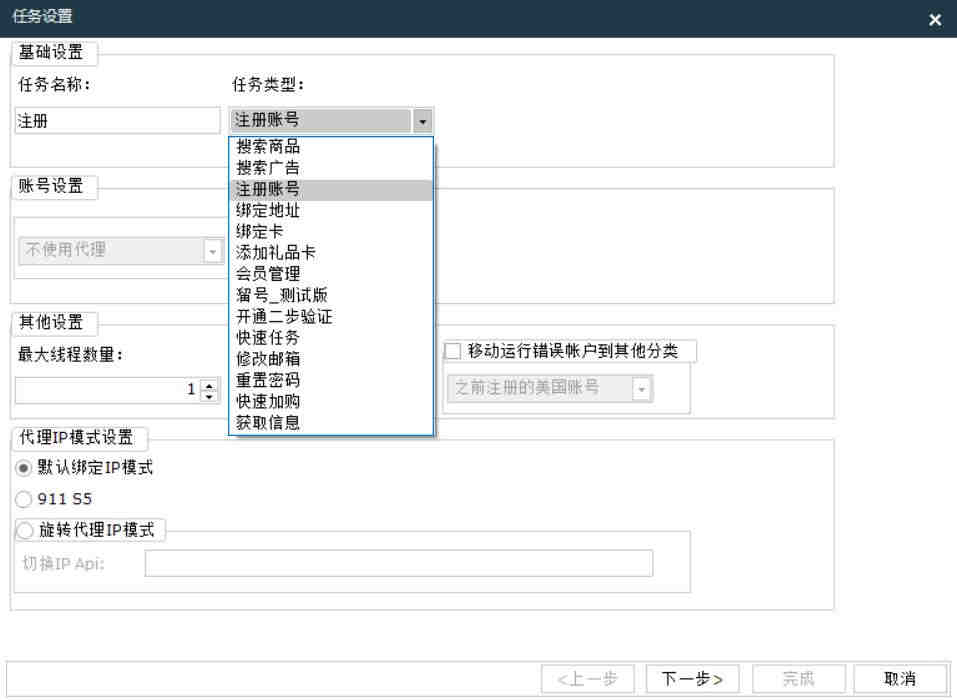Open the 不使用代理 proxy dropdown

[212, 251]
